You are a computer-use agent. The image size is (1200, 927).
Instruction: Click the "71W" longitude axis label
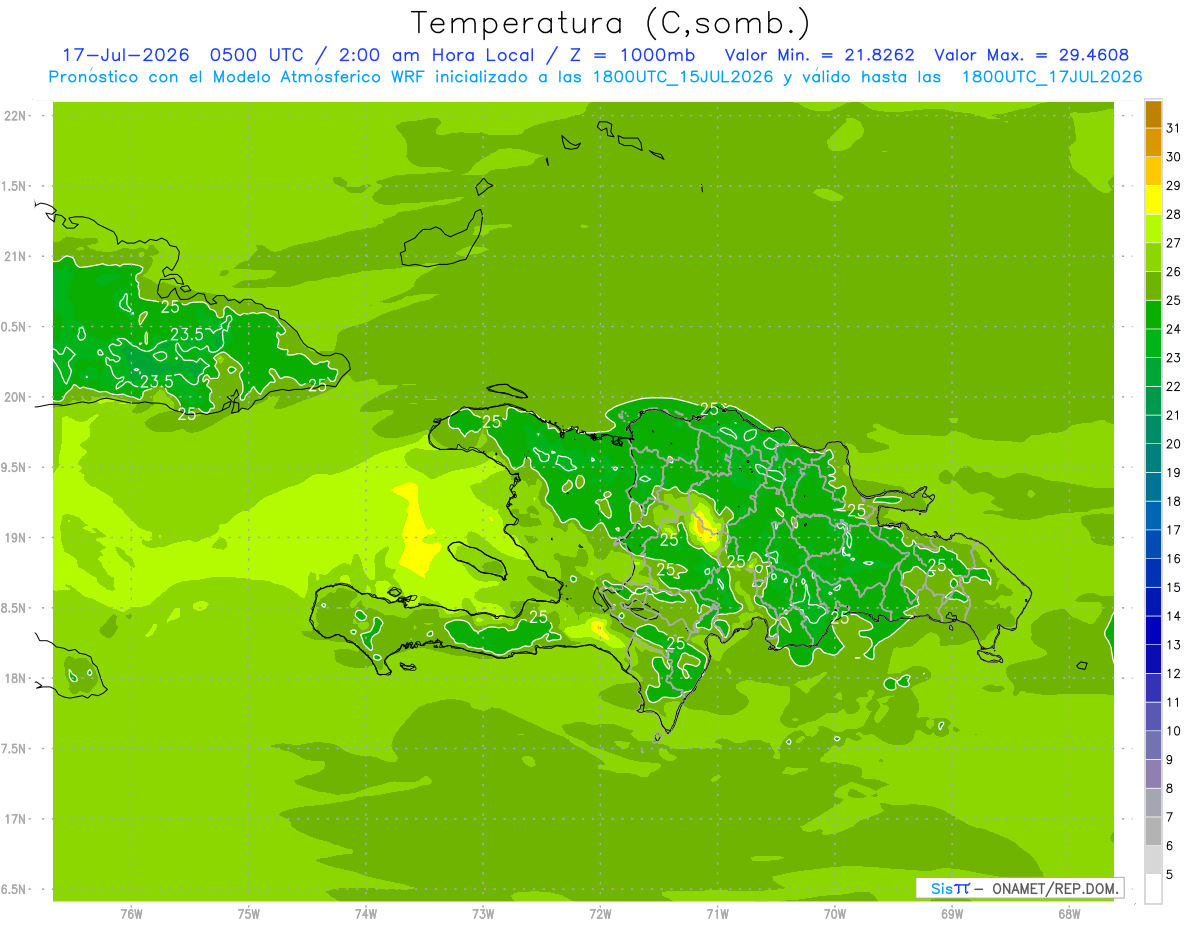point(717,913)
